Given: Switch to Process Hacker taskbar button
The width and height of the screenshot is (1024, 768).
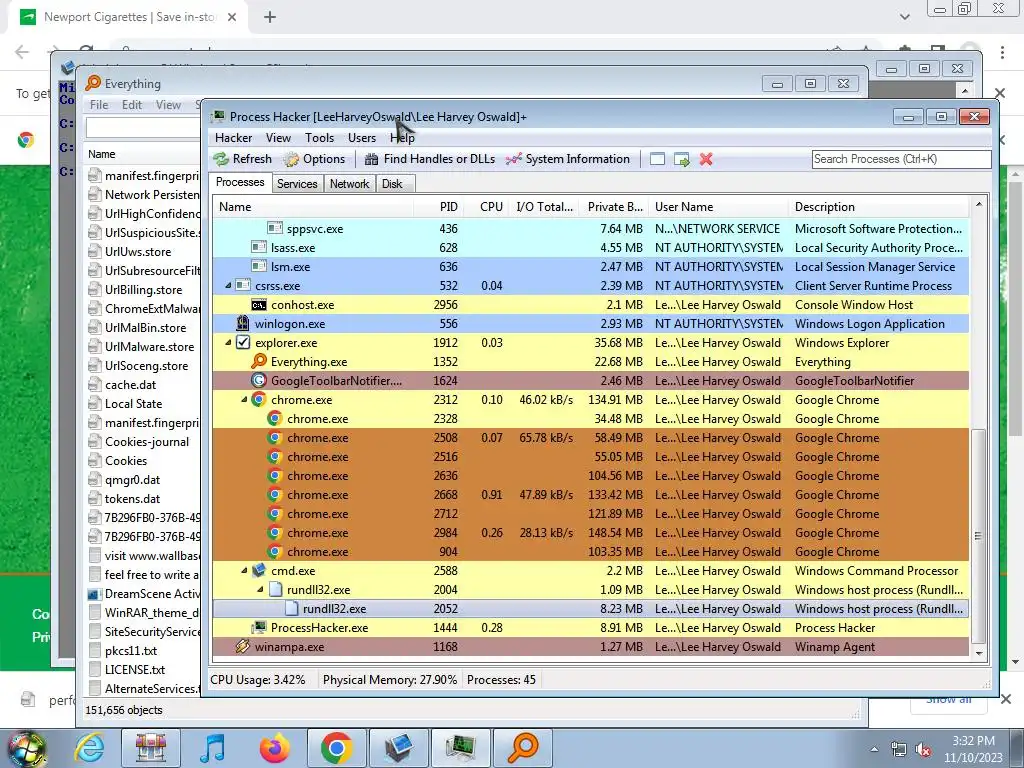Looking at the screenshot, I should [x=461, y=748].
